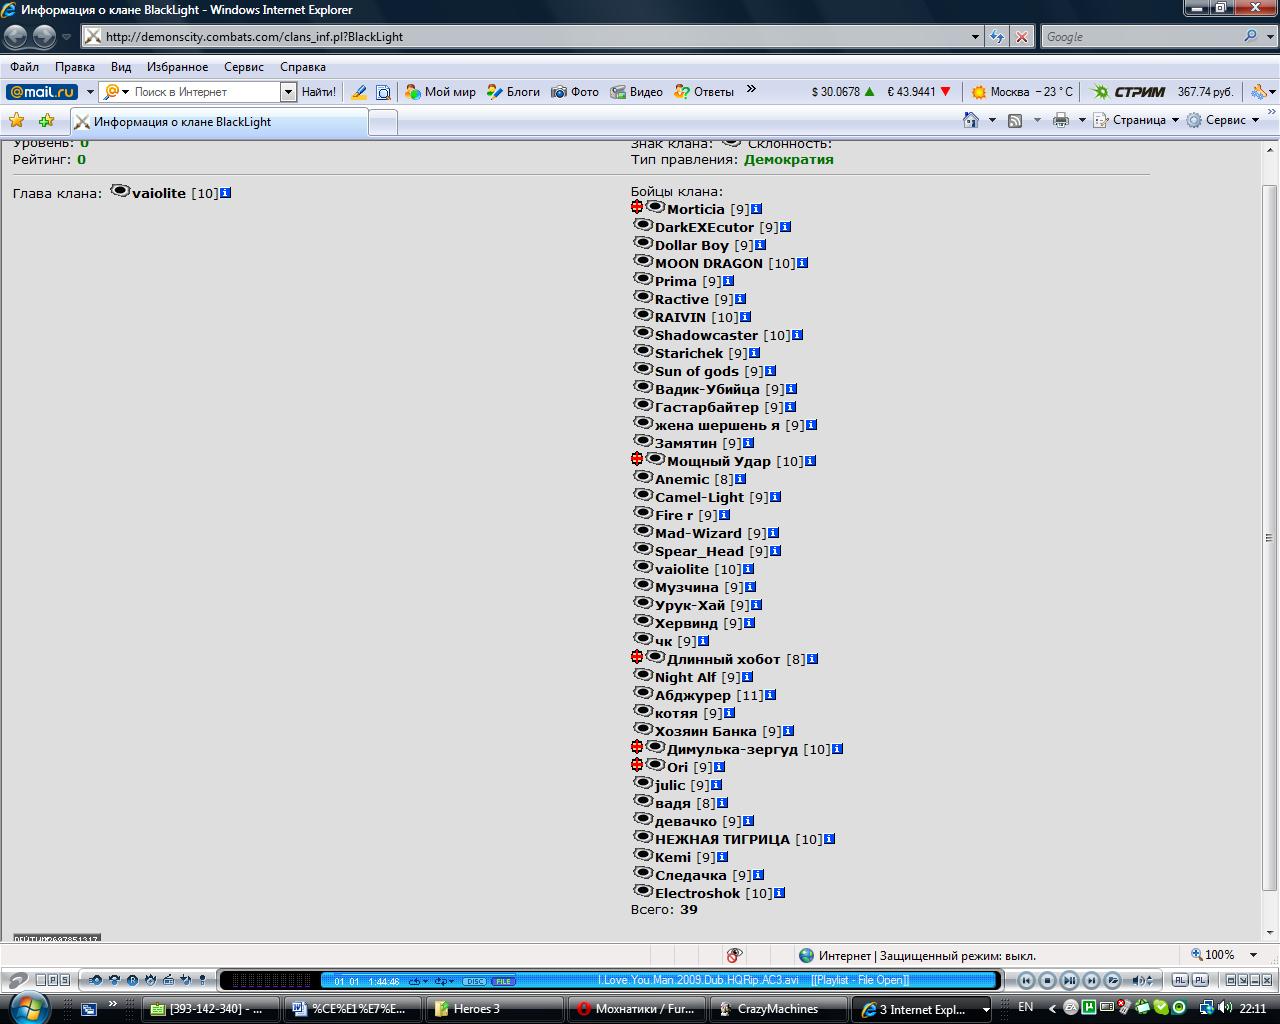Open Файл menu
This screenshot has width=1280, height=1024.
tap(25, 67)
